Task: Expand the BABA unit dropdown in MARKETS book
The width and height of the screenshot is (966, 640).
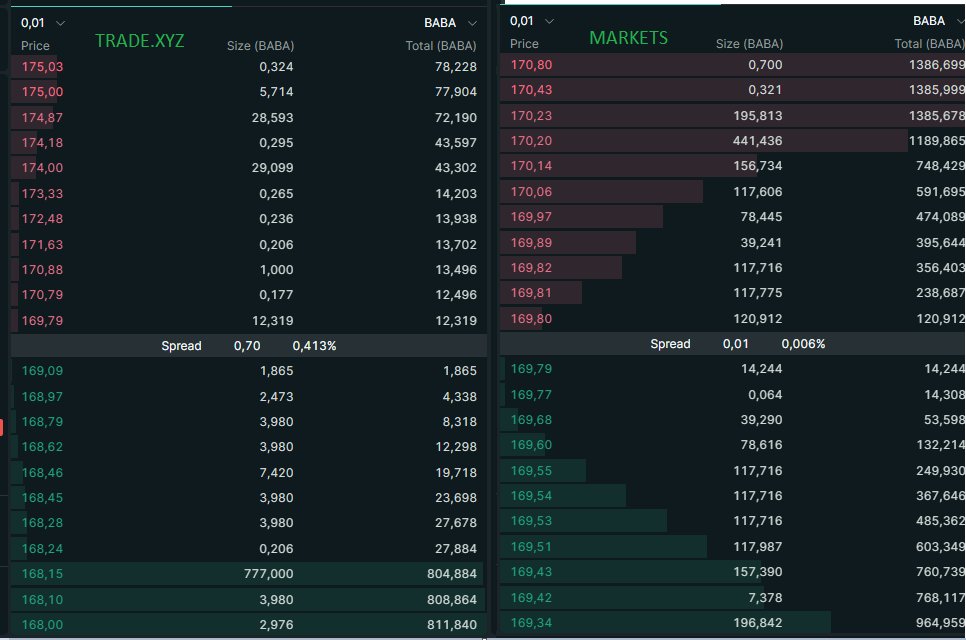Action: coord(937,21)
